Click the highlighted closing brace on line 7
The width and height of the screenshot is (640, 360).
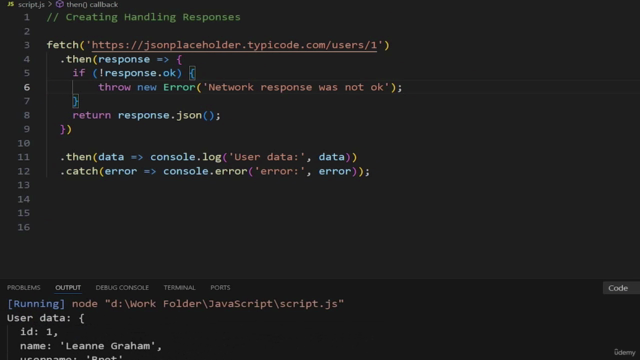(x=75, y=101)
